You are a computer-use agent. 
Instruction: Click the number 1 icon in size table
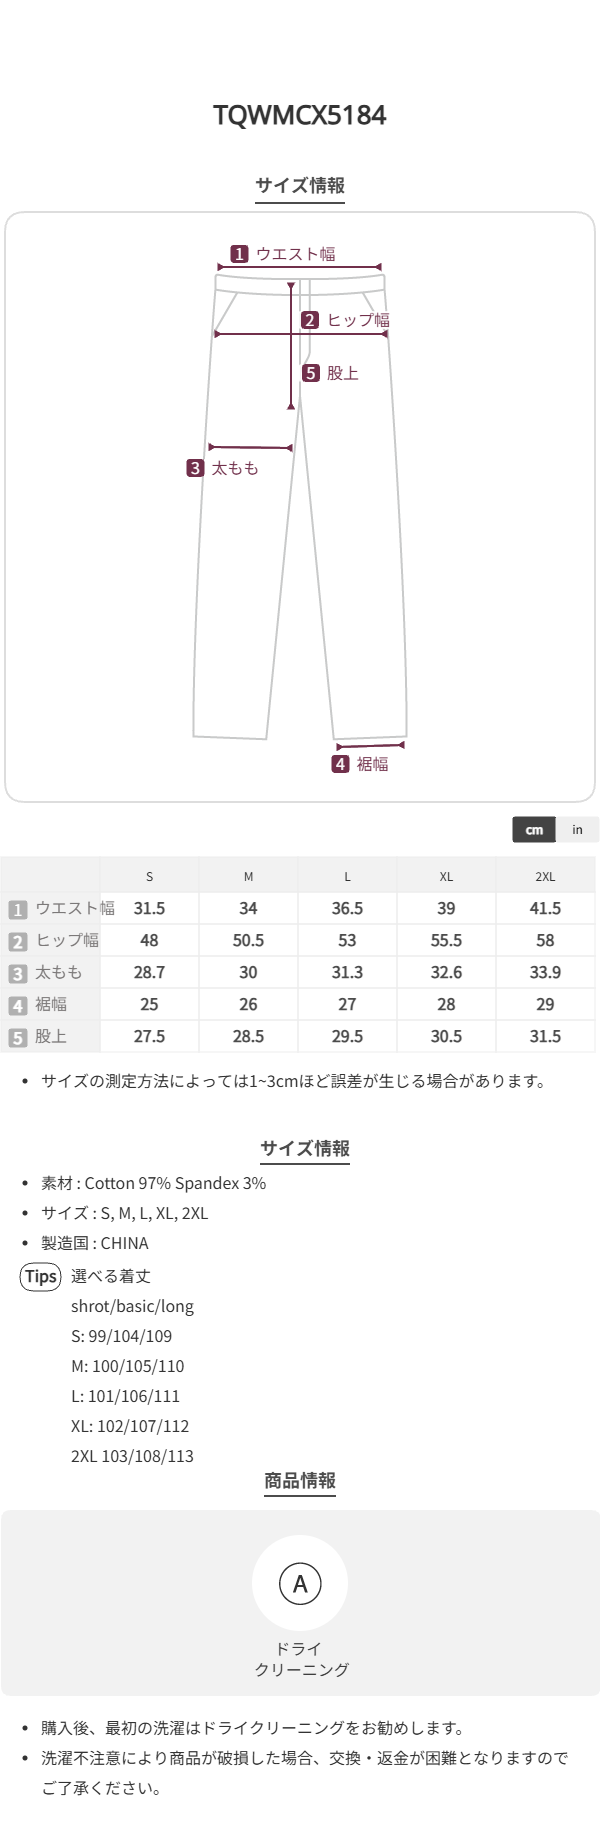tap(17, 909)
